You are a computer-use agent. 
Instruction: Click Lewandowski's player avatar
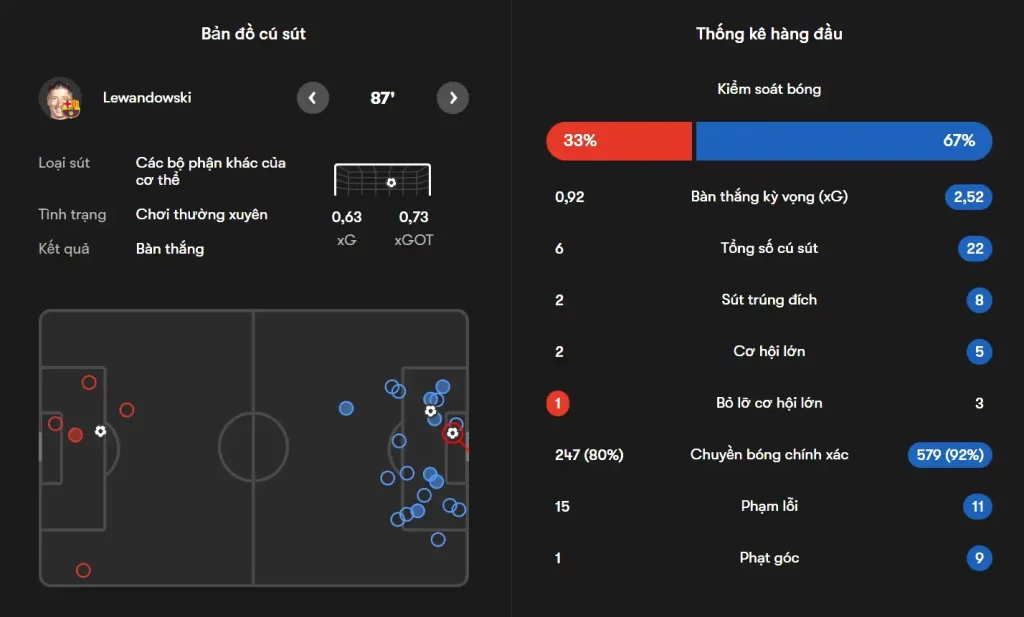[x=60, y=98]
